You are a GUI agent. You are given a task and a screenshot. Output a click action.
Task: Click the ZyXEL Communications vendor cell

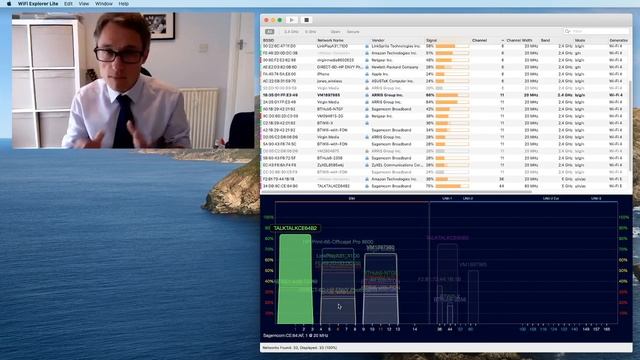tap(397, 165)
